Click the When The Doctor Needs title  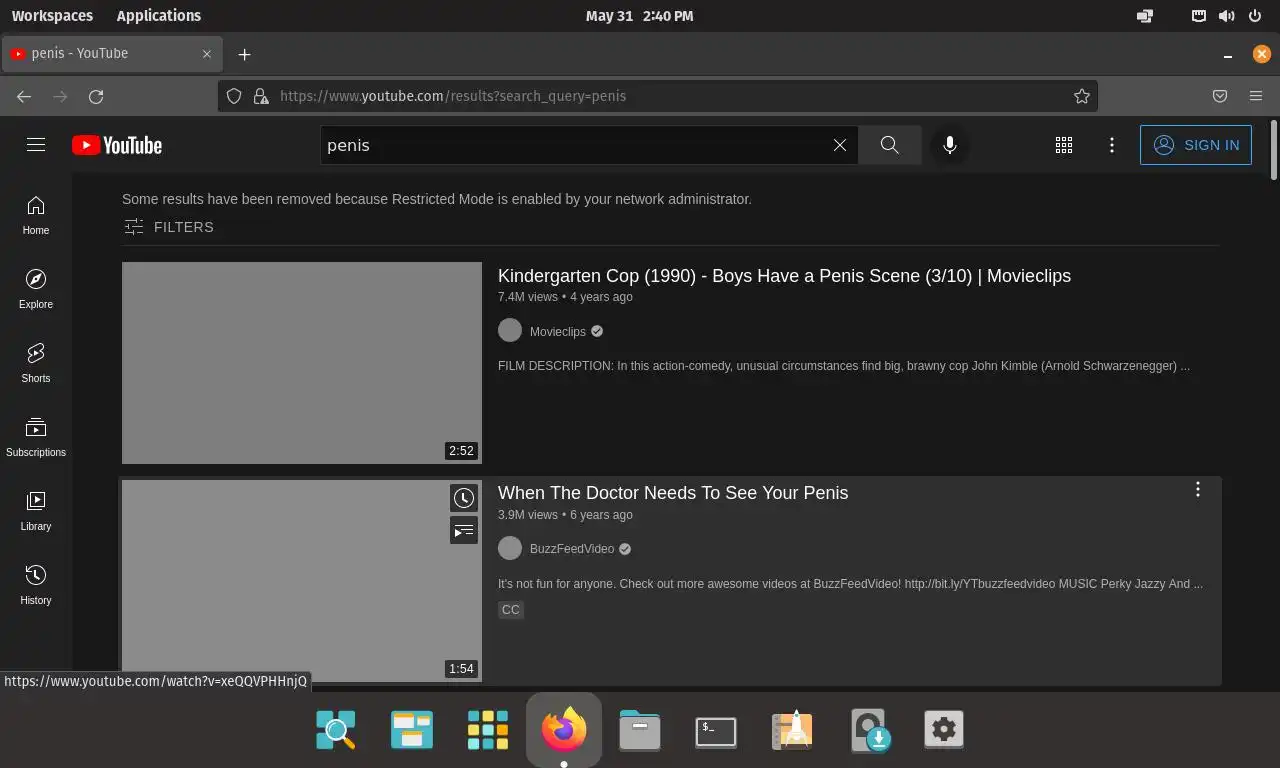click(673, 493)
